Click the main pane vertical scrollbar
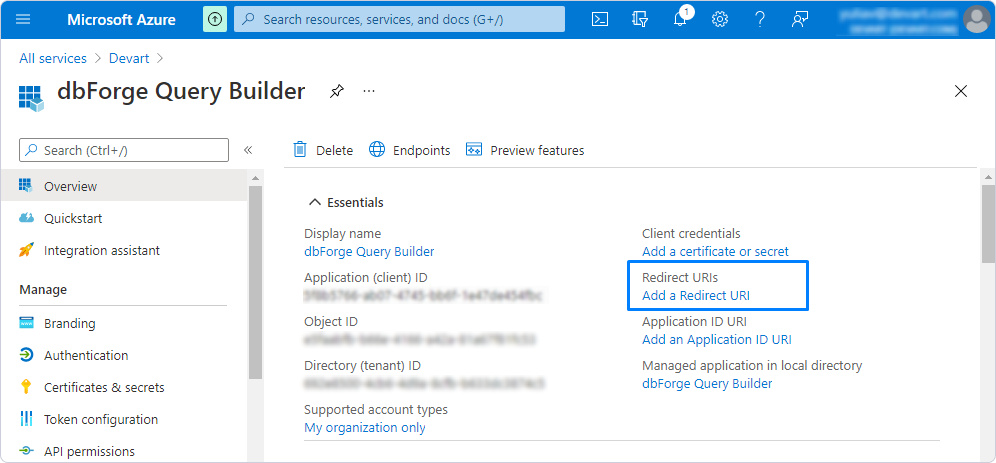The image size is (996, 463). click(988, 224)
